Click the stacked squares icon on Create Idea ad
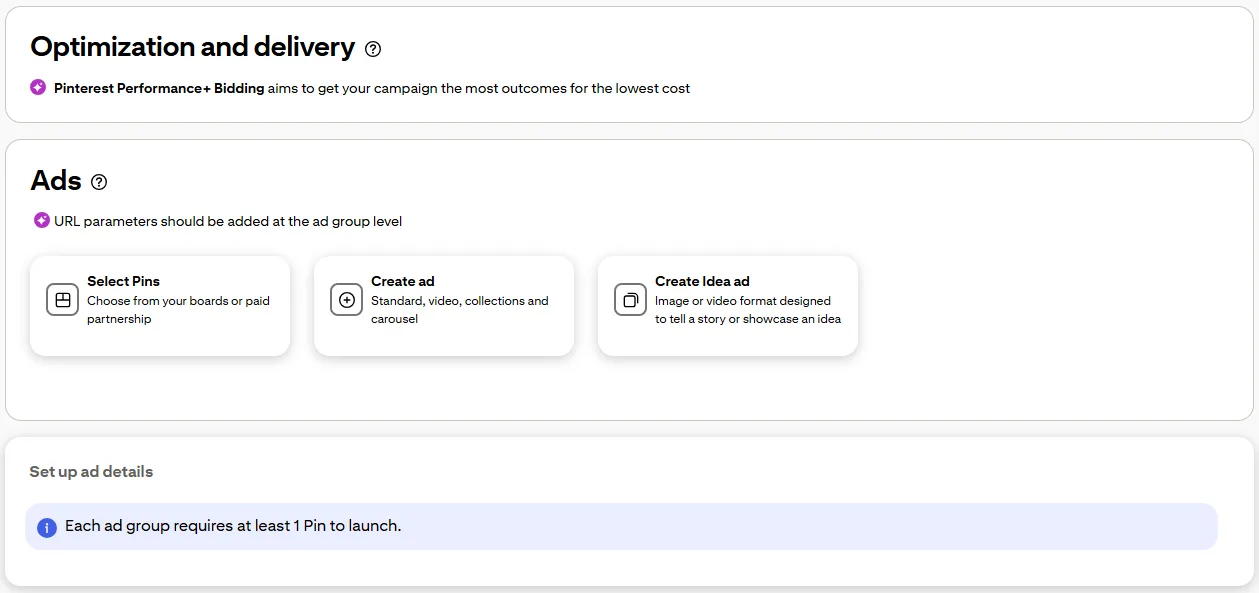Screen dimensions: 1259x593 click(x=629, y=299)
